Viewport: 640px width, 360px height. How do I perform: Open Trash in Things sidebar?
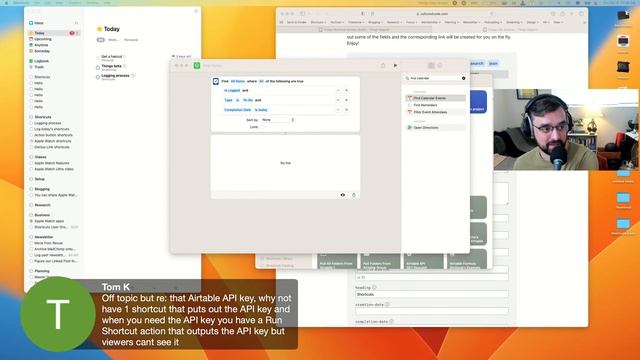[x=53, y=67]
